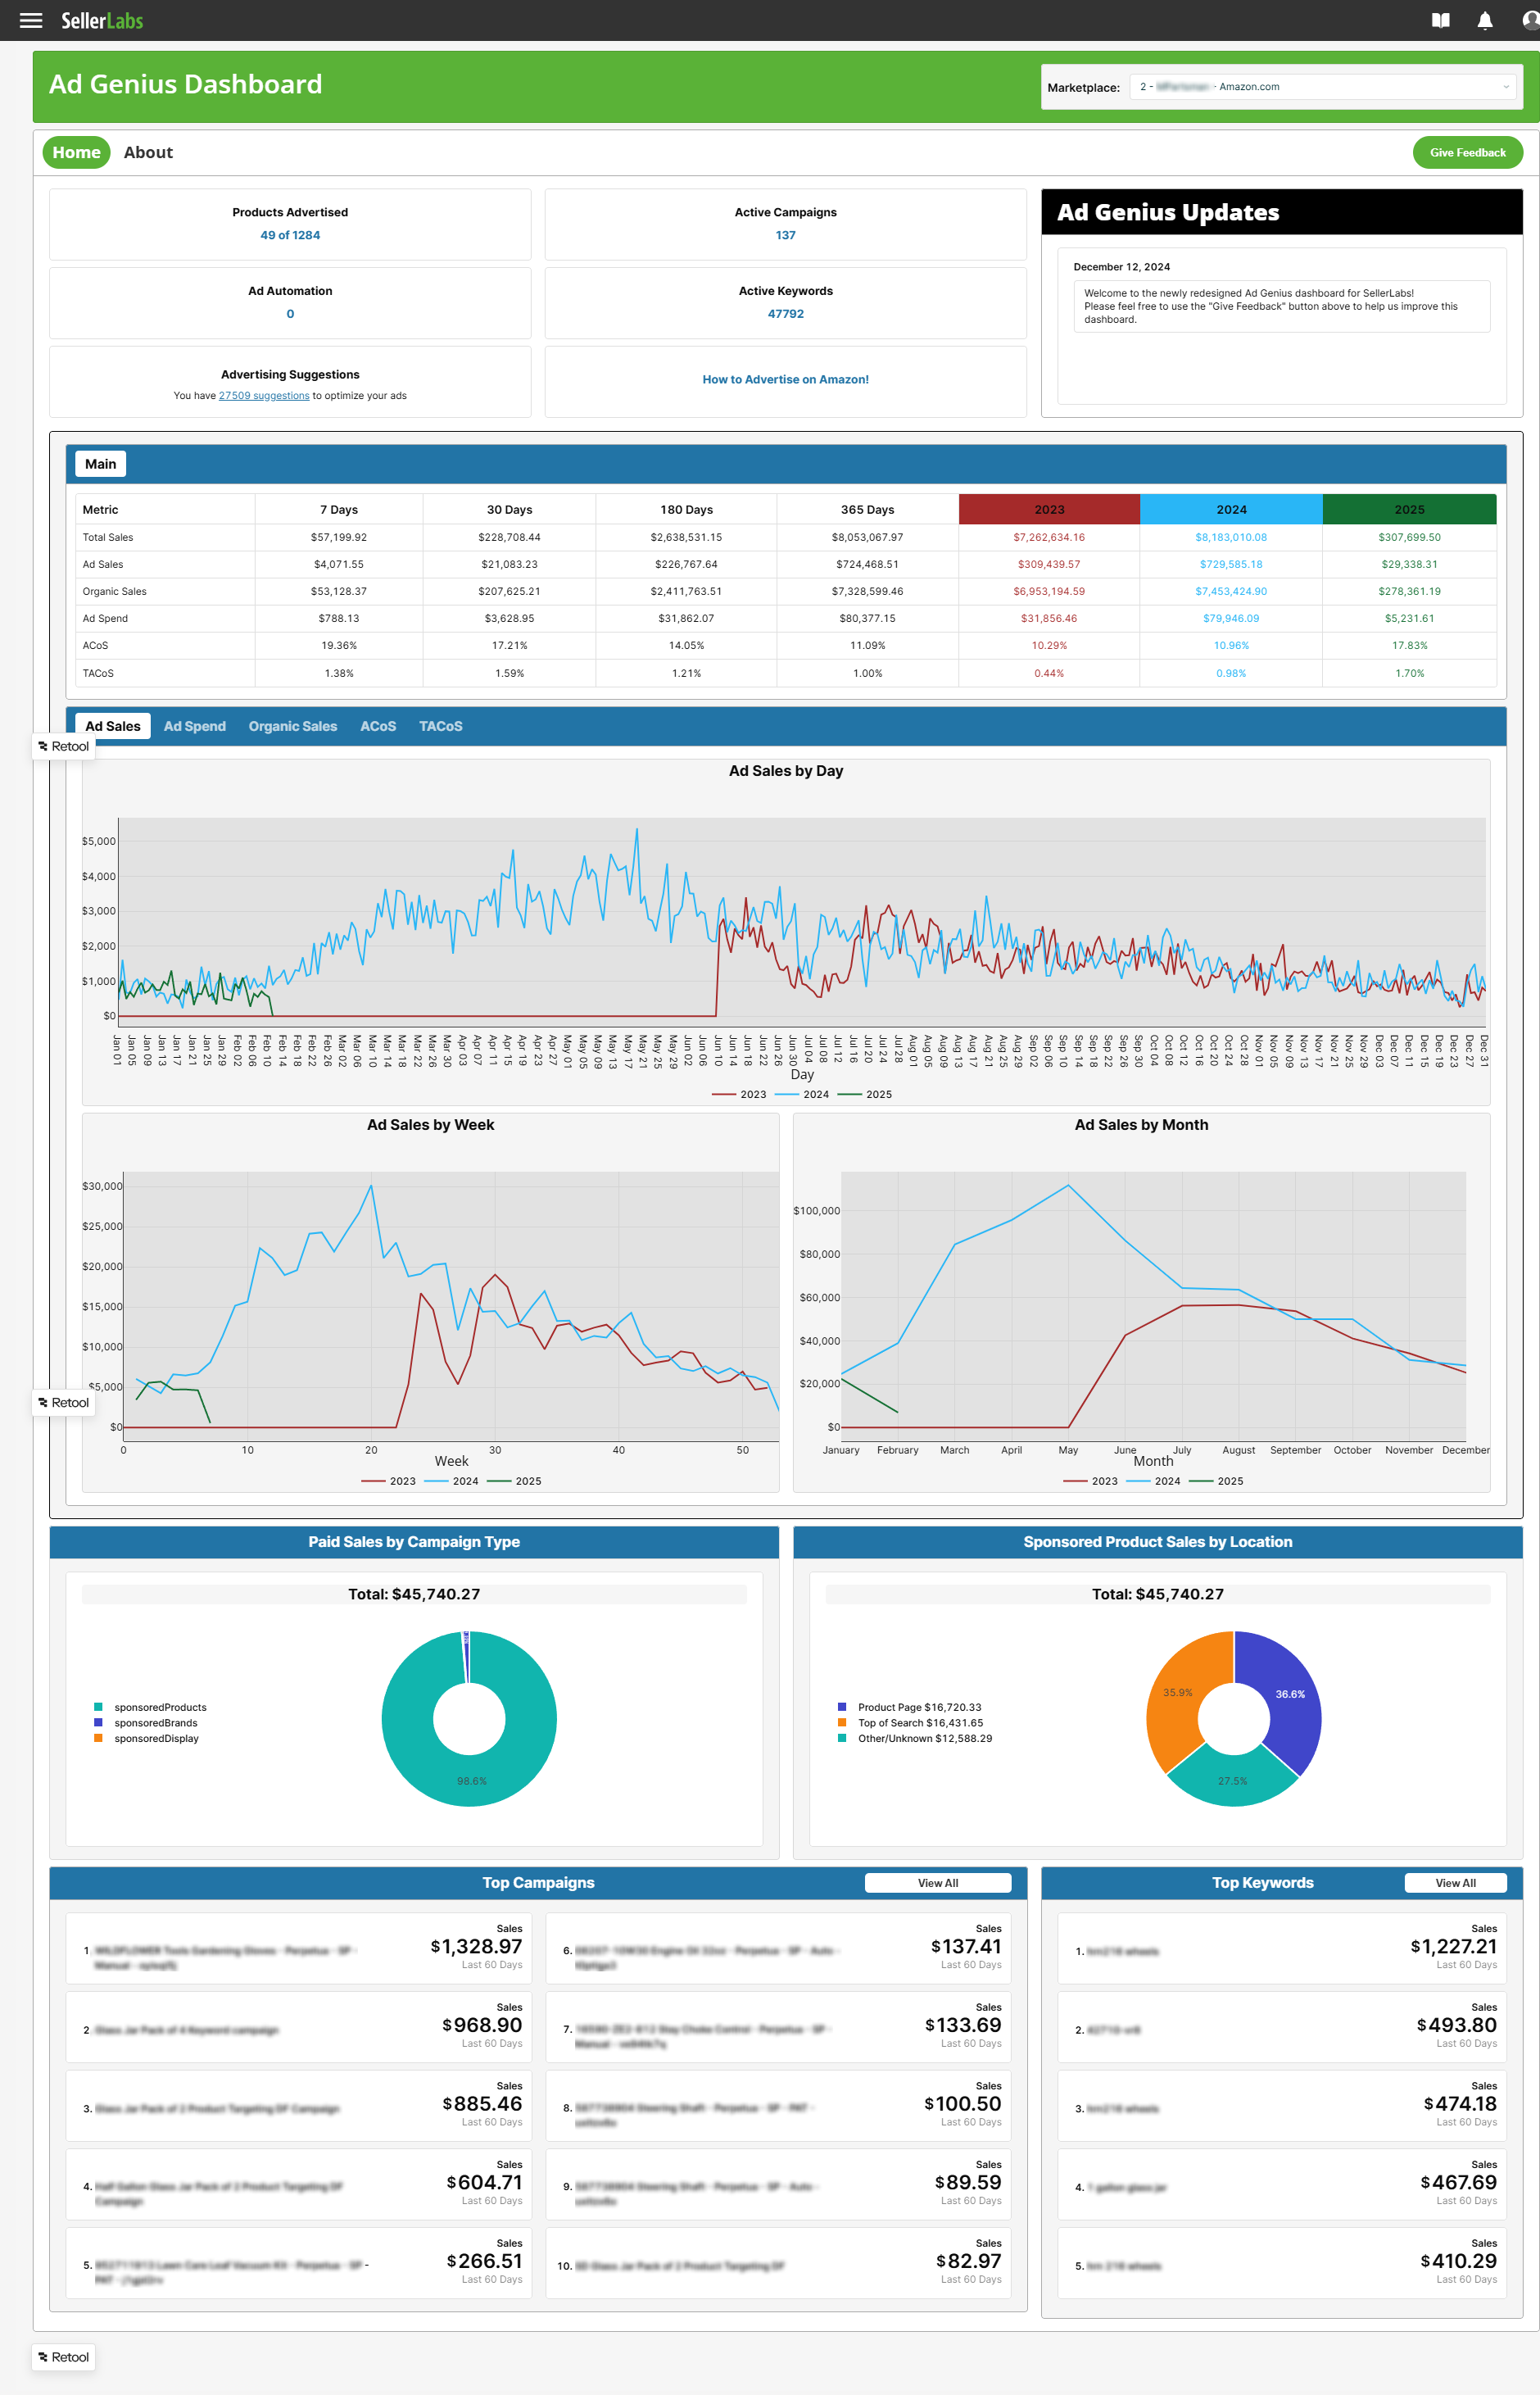The height and width of the screenshot is (2395, 1540).
Task: Switch to the Ad Spend chart tab
Action: tap(195, 726)
